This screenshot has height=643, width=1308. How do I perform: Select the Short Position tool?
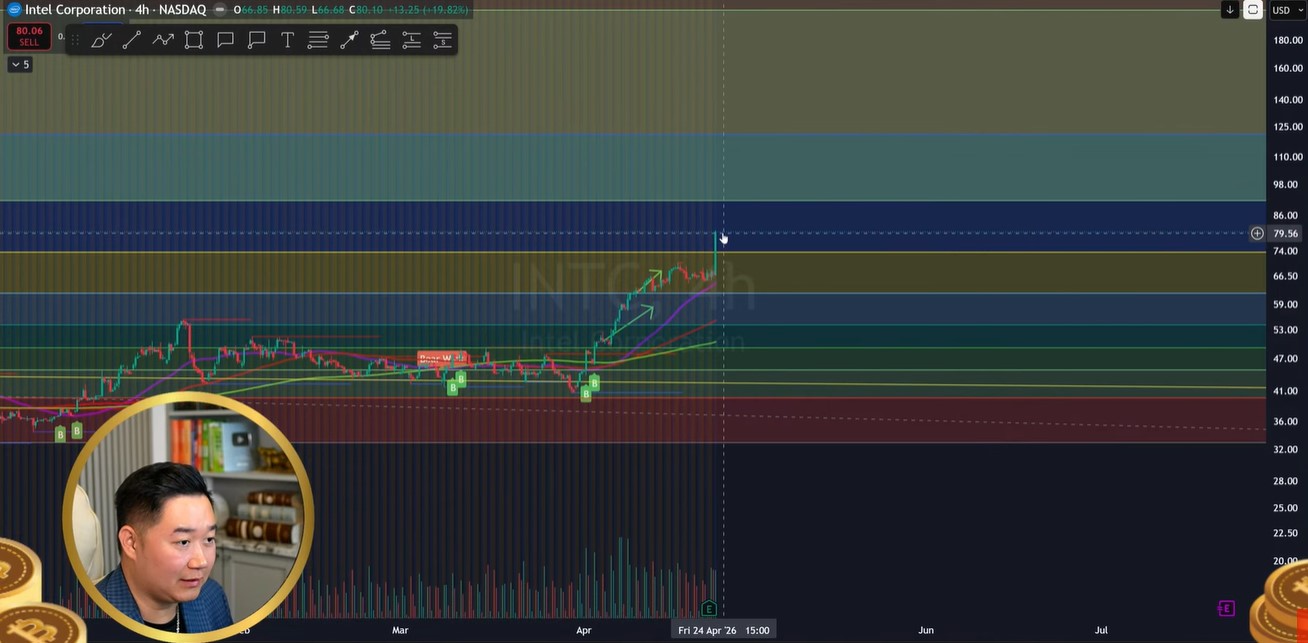(x=442, y=40)
